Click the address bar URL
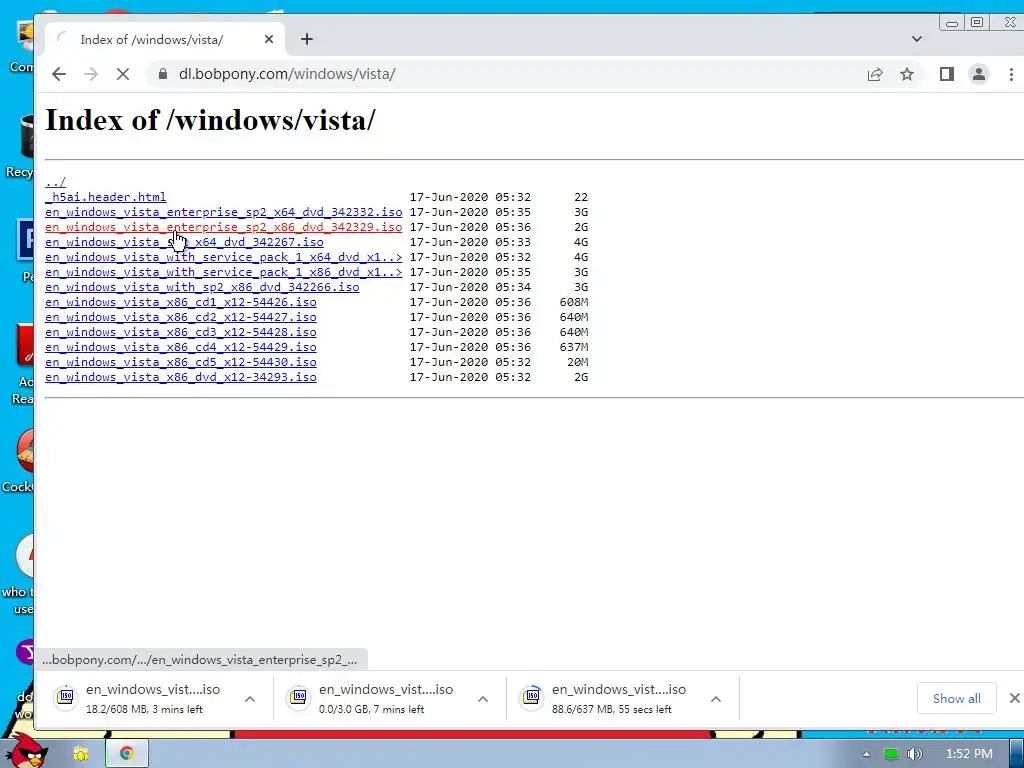This screenshot has height=768, width=1024. coord(287,74)
